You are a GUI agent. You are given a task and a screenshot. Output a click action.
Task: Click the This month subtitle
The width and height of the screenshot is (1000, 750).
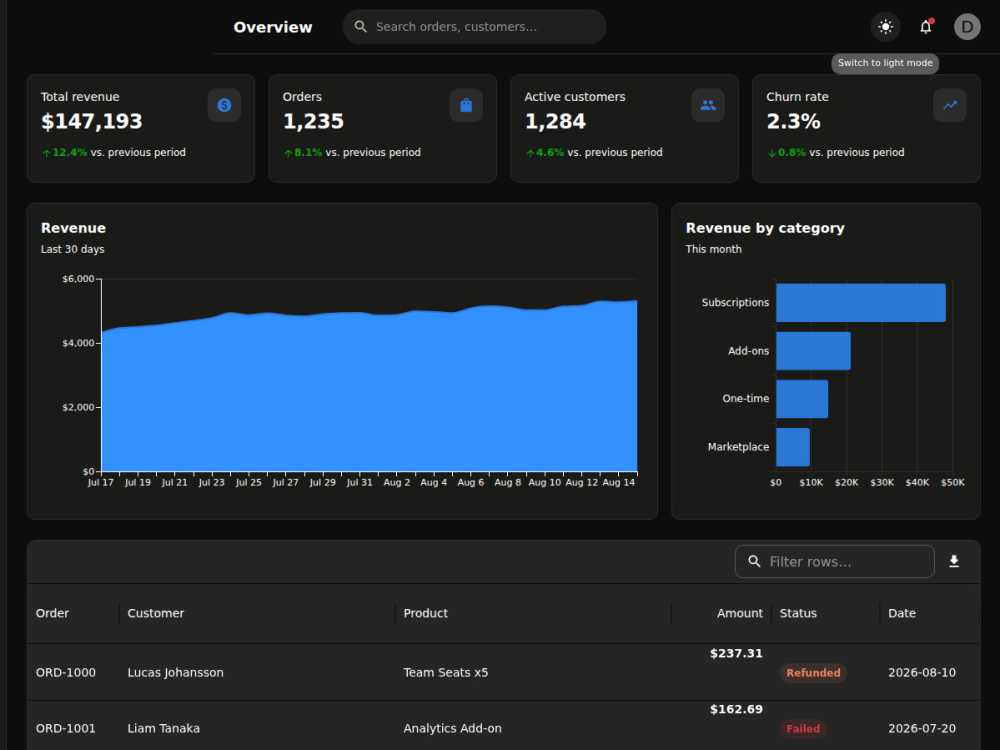(x=714, y=249)
